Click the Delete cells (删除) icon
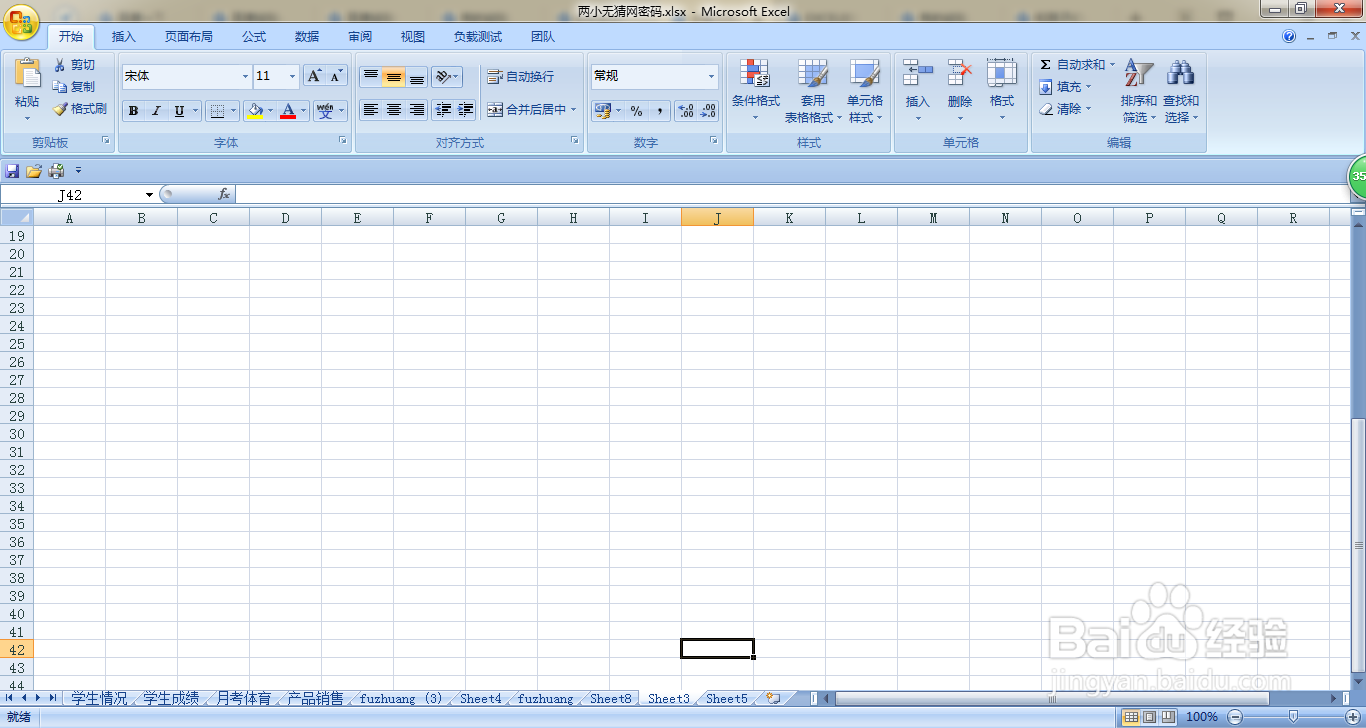The height and width of the screenshot is (728, 1366). (960, 74)
